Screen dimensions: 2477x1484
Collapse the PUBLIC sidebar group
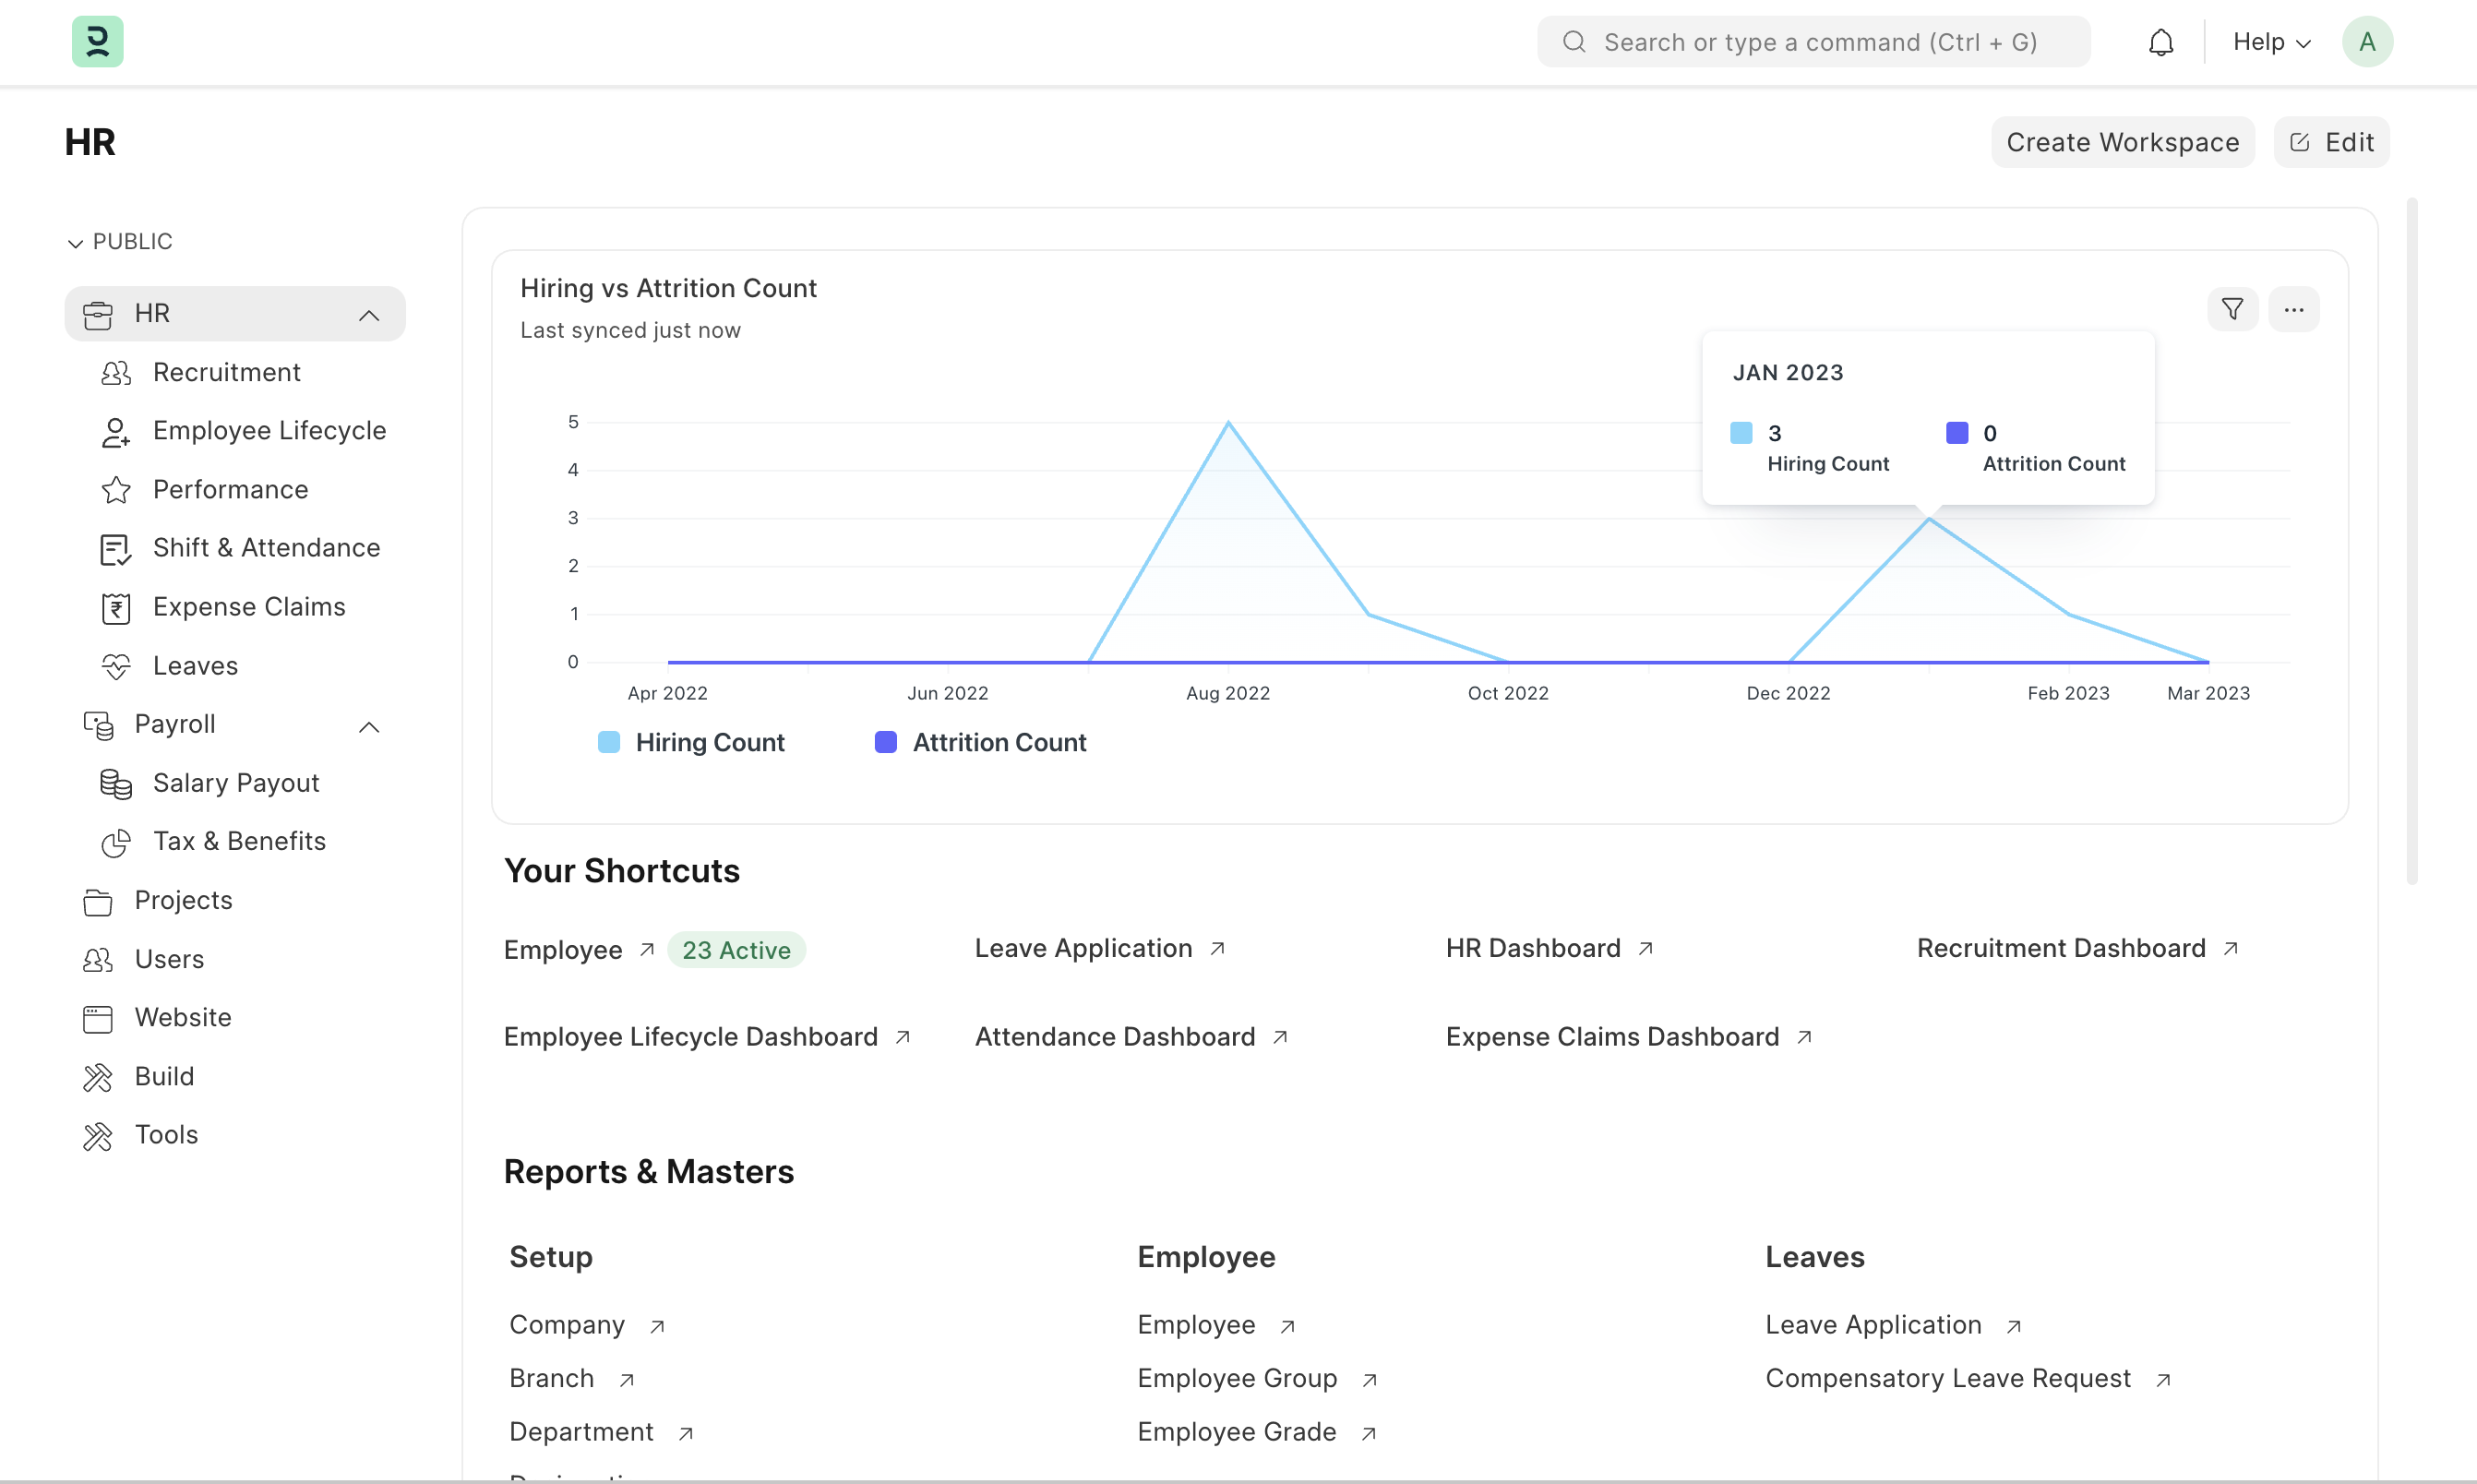pos(119,242)
